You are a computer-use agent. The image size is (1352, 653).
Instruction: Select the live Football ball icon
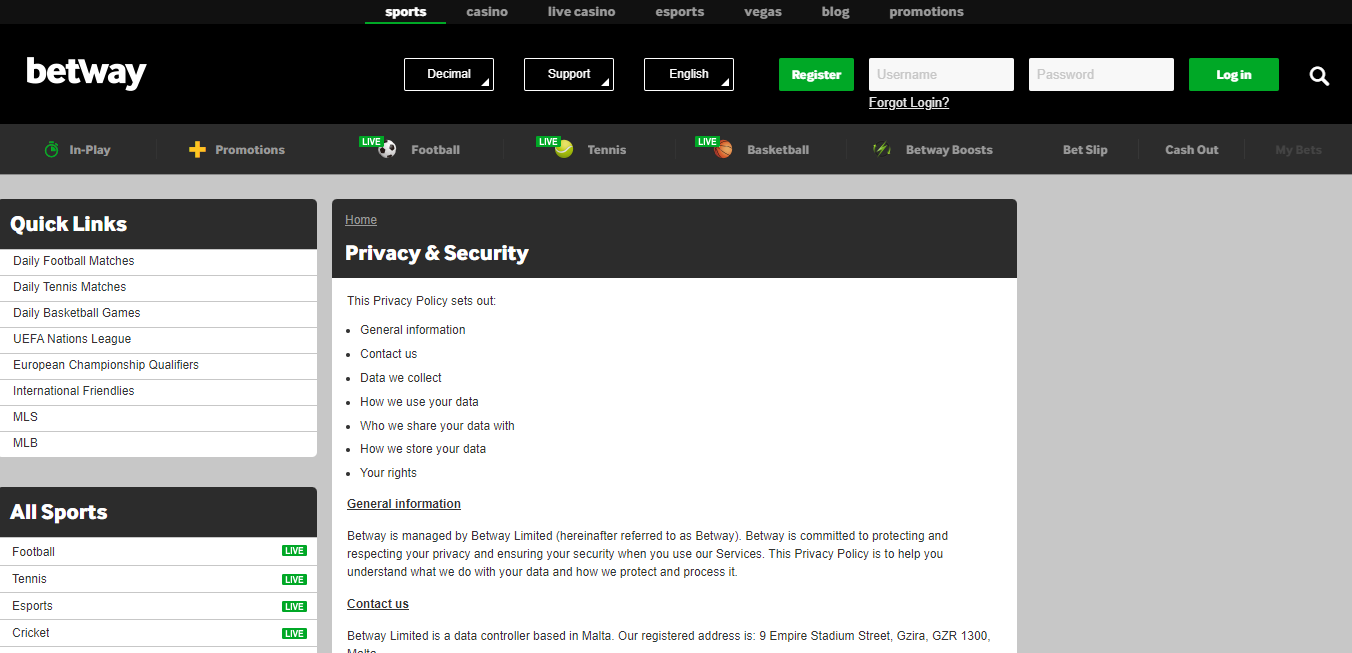388,149
